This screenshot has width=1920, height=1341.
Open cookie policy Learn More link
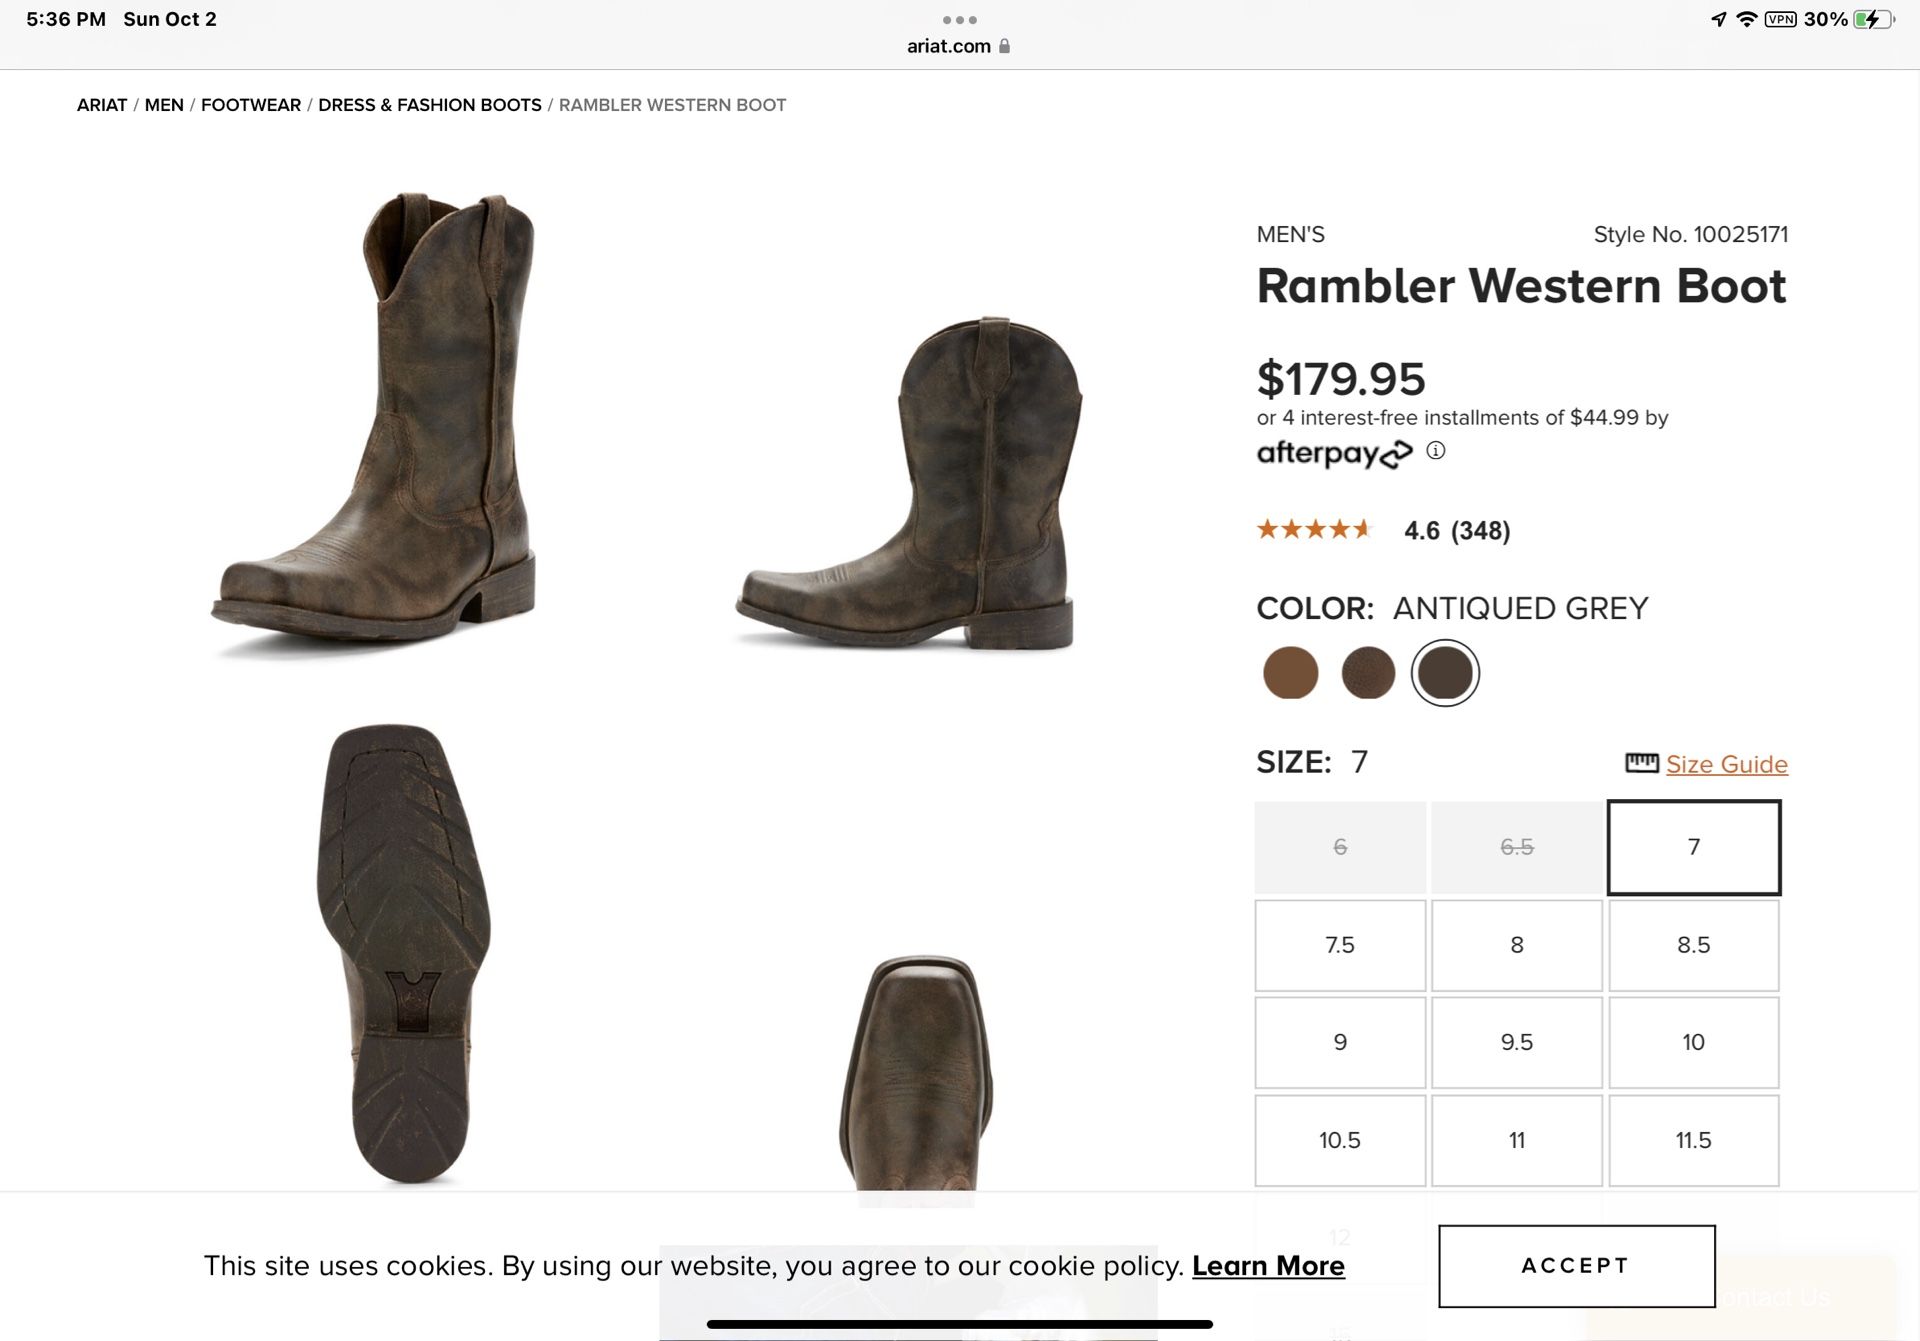pyautogui.click(x=1268, y=1265)
